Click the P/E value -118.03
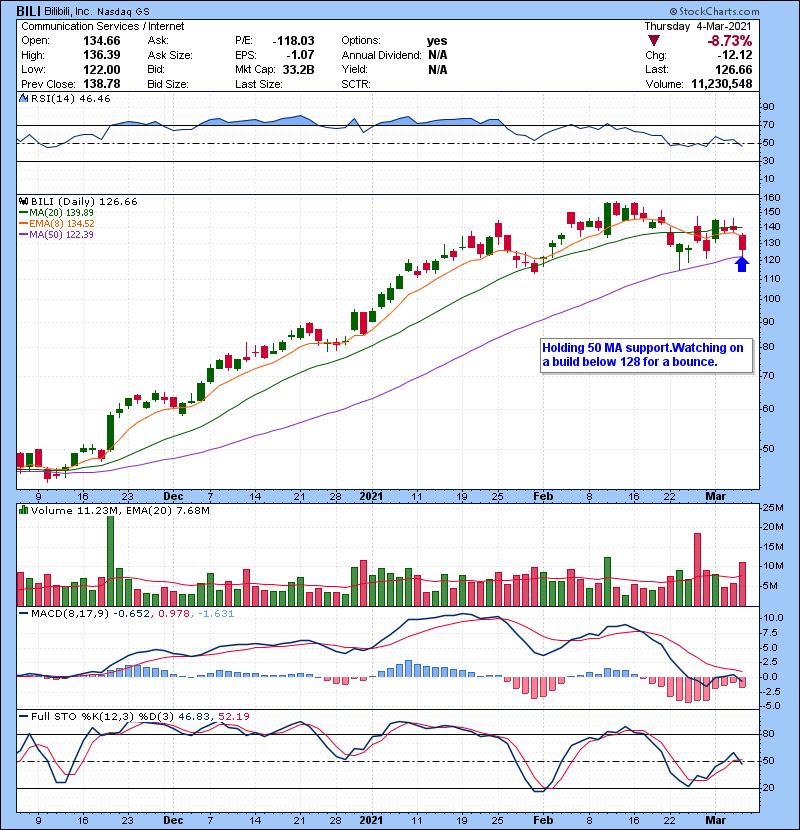 point(293,41)
